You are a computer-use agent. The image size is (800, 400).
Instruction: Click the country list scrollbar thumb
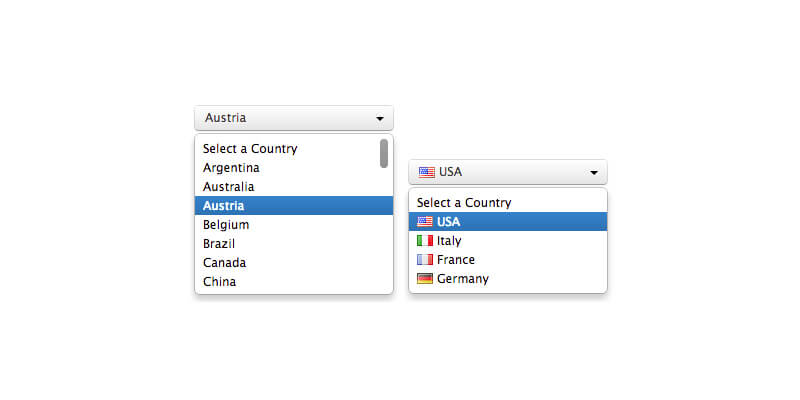[384, 153]
